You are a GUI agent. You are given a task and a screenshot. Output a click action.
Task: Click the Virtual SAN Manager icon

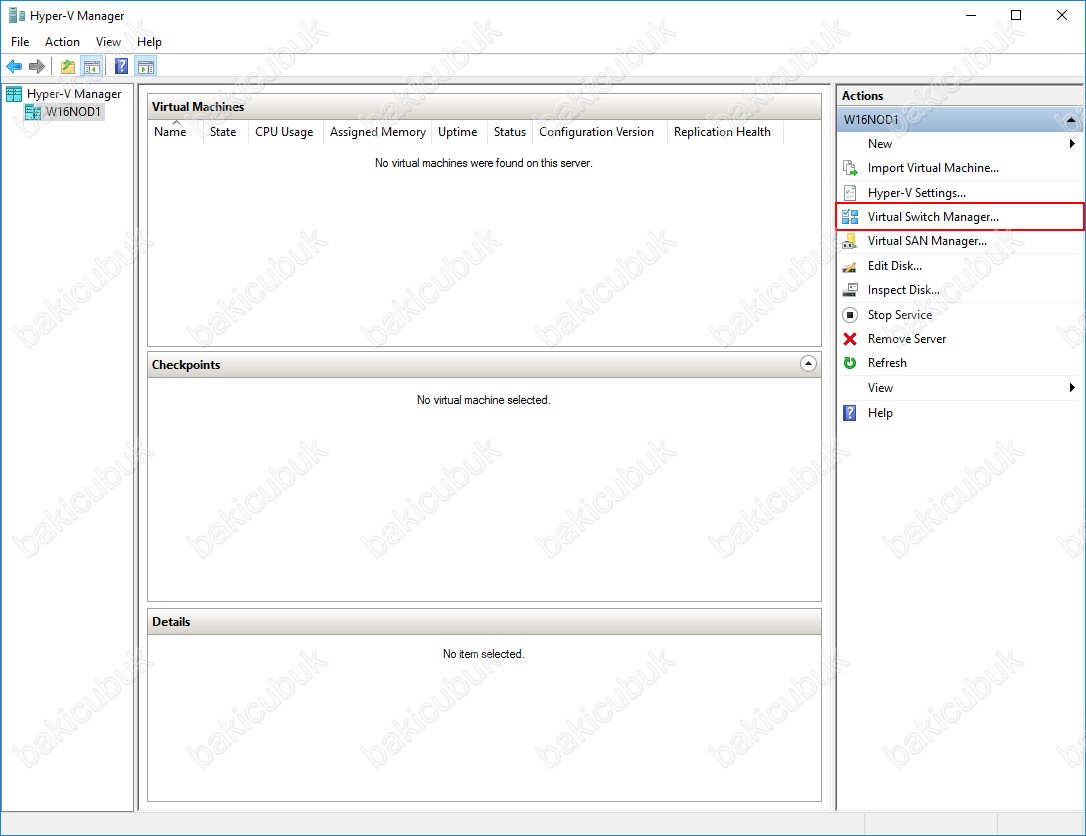850,241
